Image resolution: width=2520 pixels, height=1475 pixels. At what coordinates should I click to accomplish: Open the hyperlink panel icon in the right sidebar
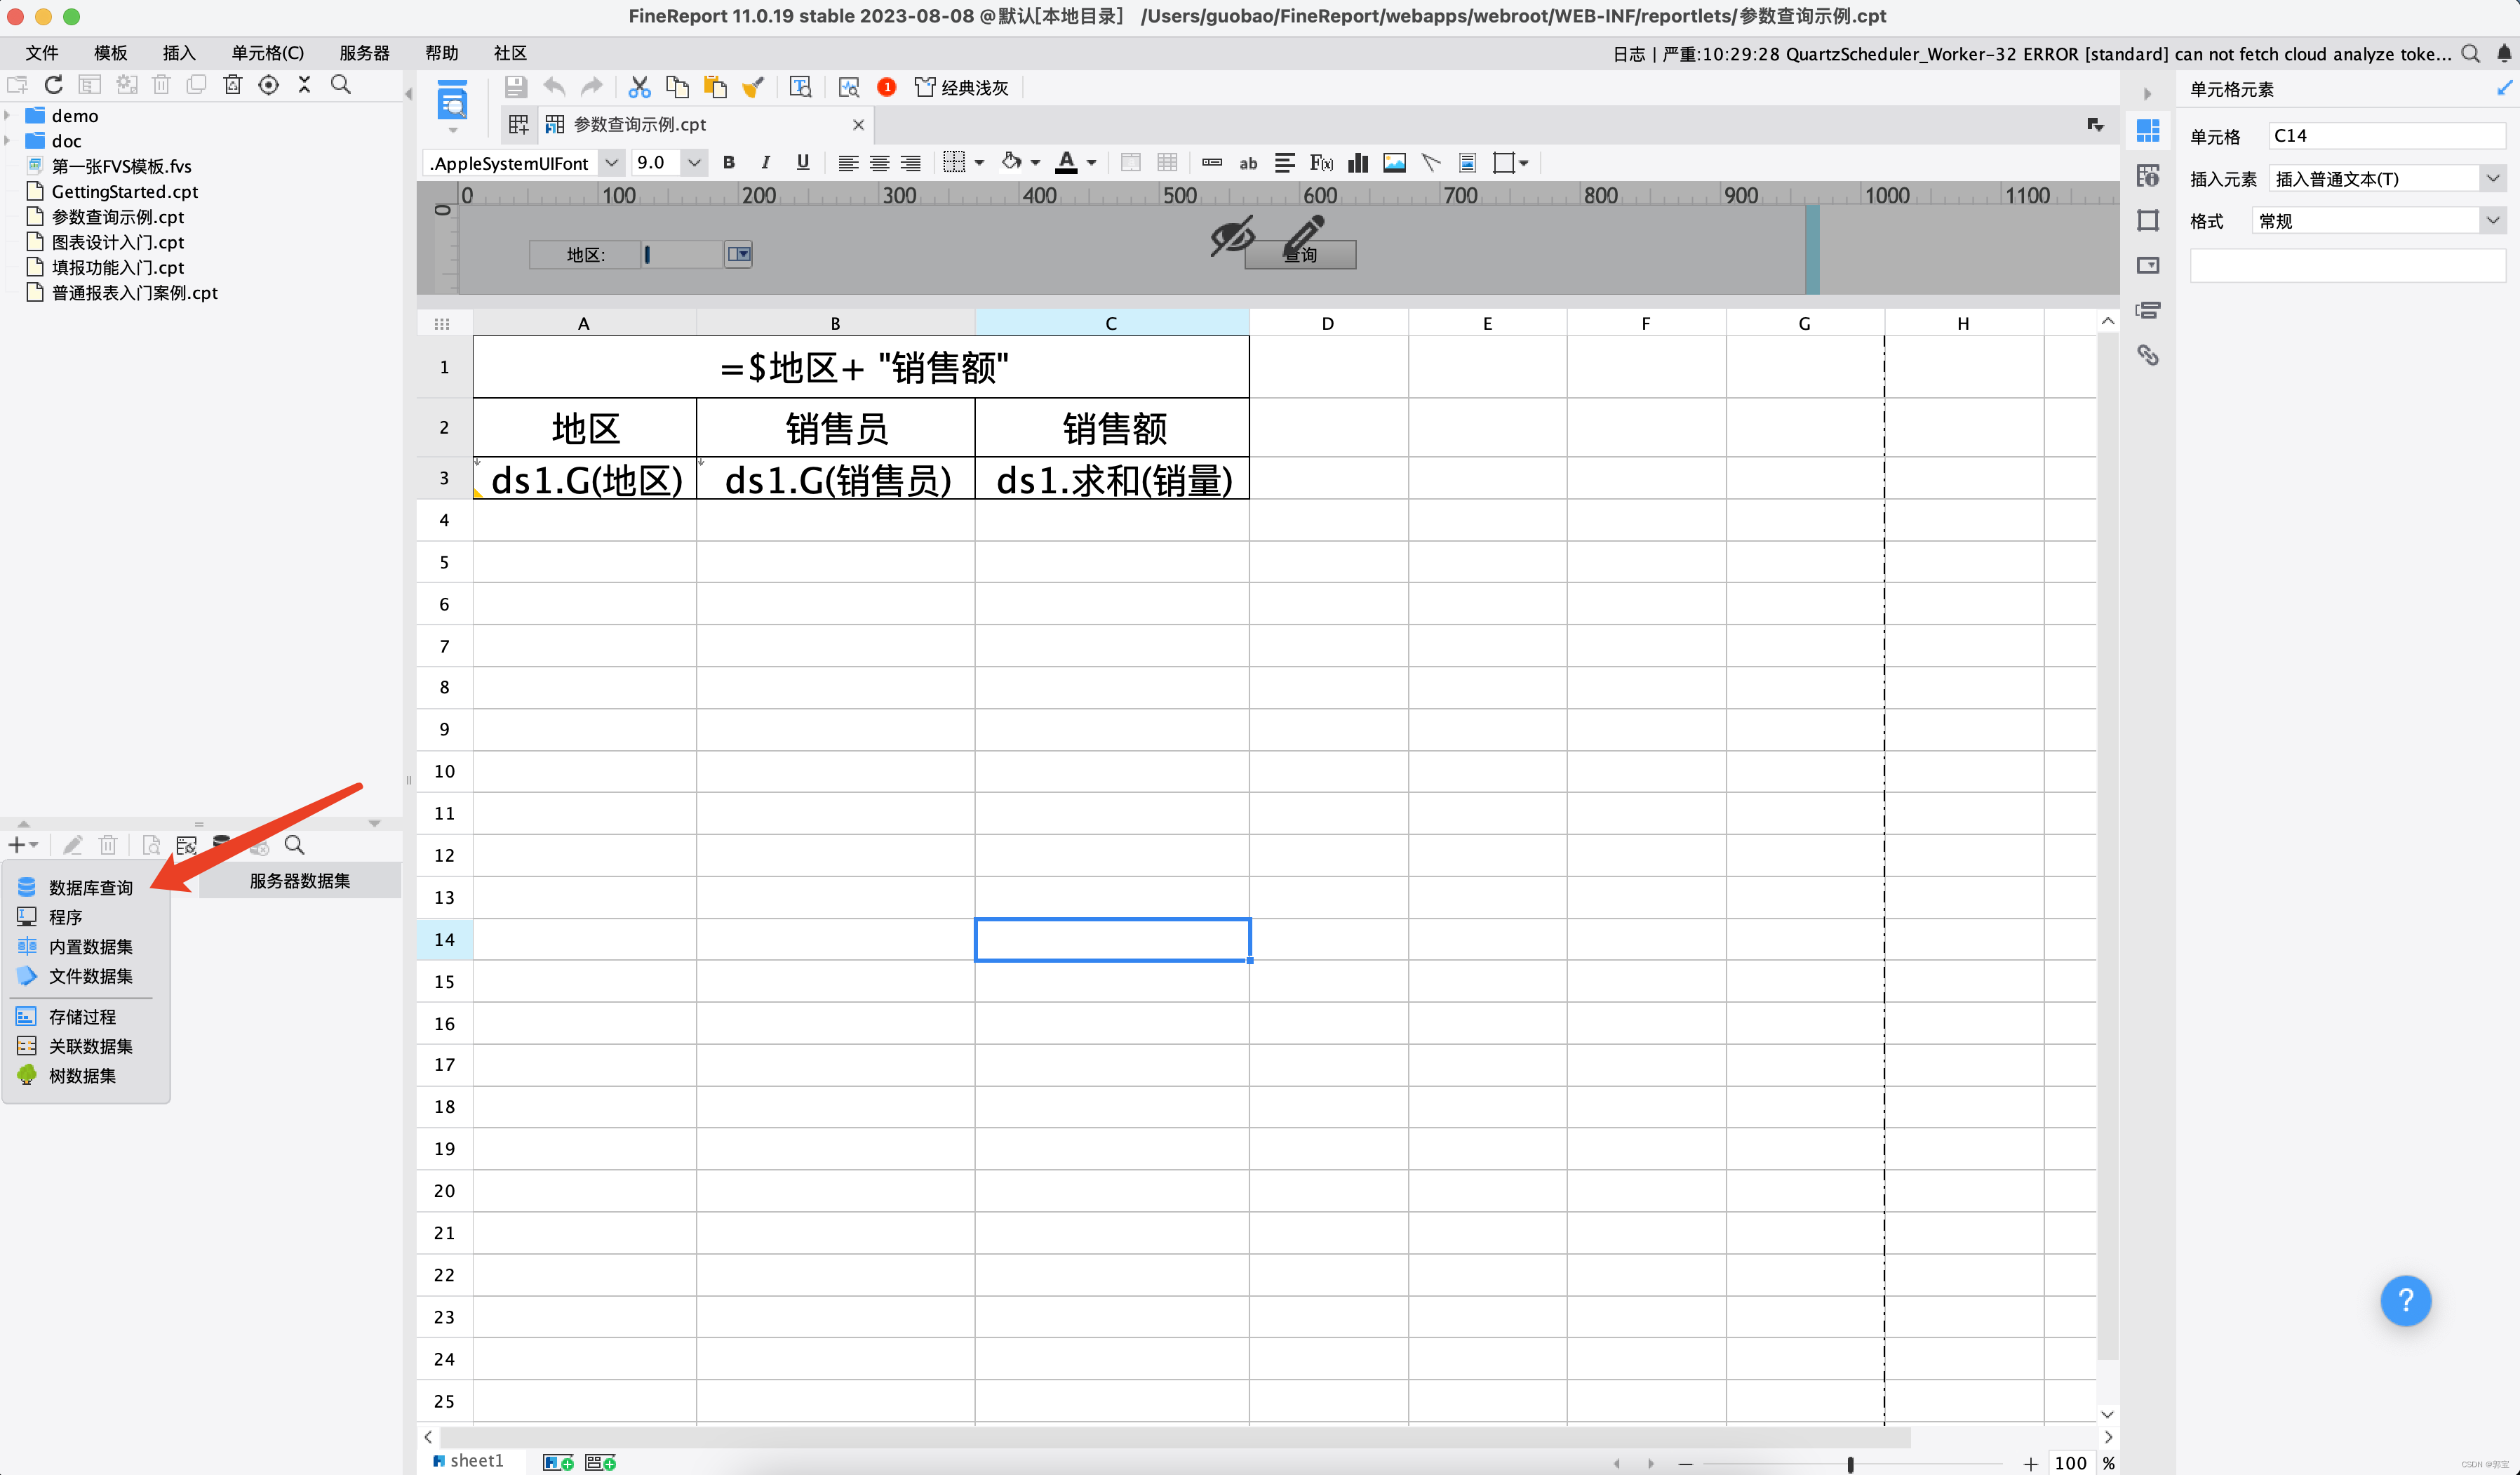click(2147, 355)
